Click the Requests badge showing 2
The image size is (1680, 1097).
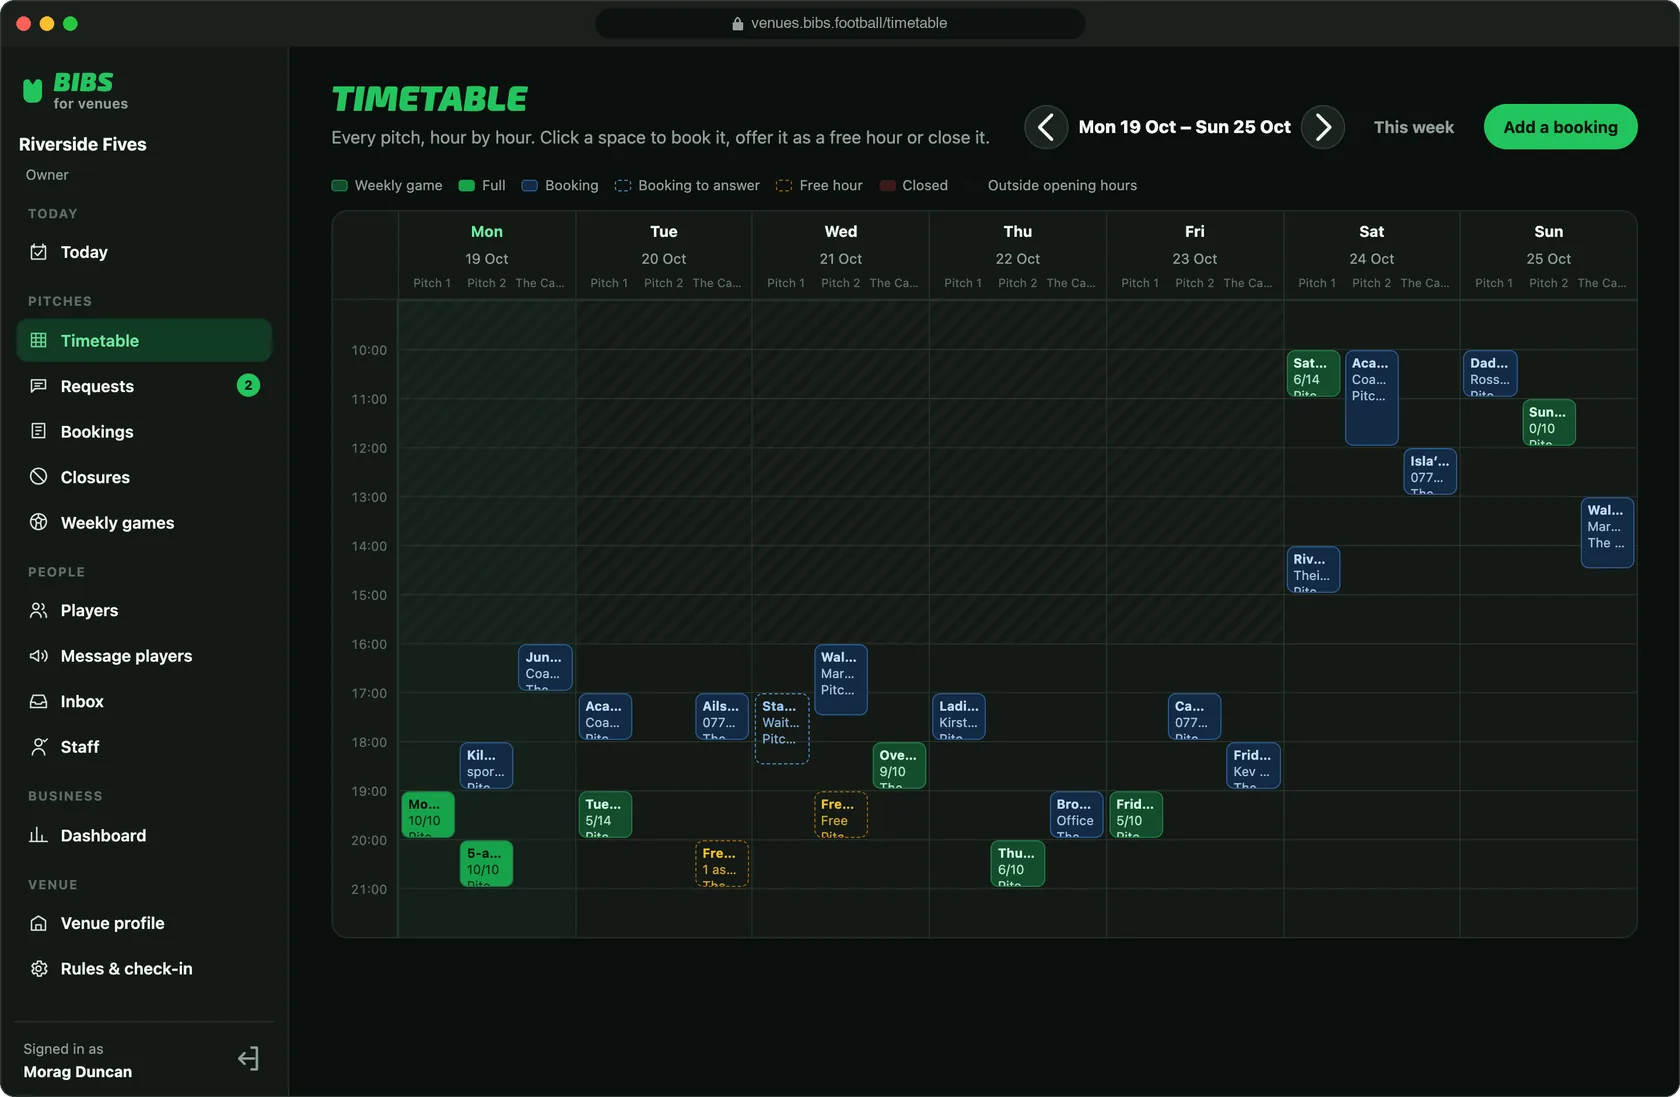click(248, 385)
